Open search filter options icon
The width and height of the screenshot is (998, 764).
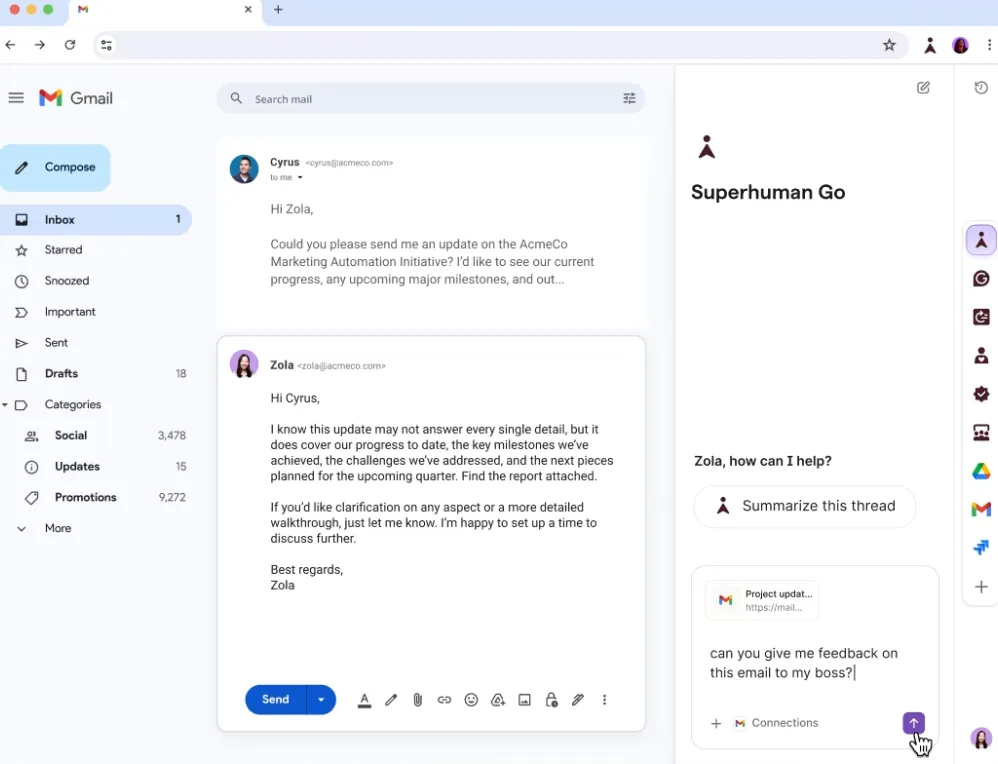click(x=629, y=98)
